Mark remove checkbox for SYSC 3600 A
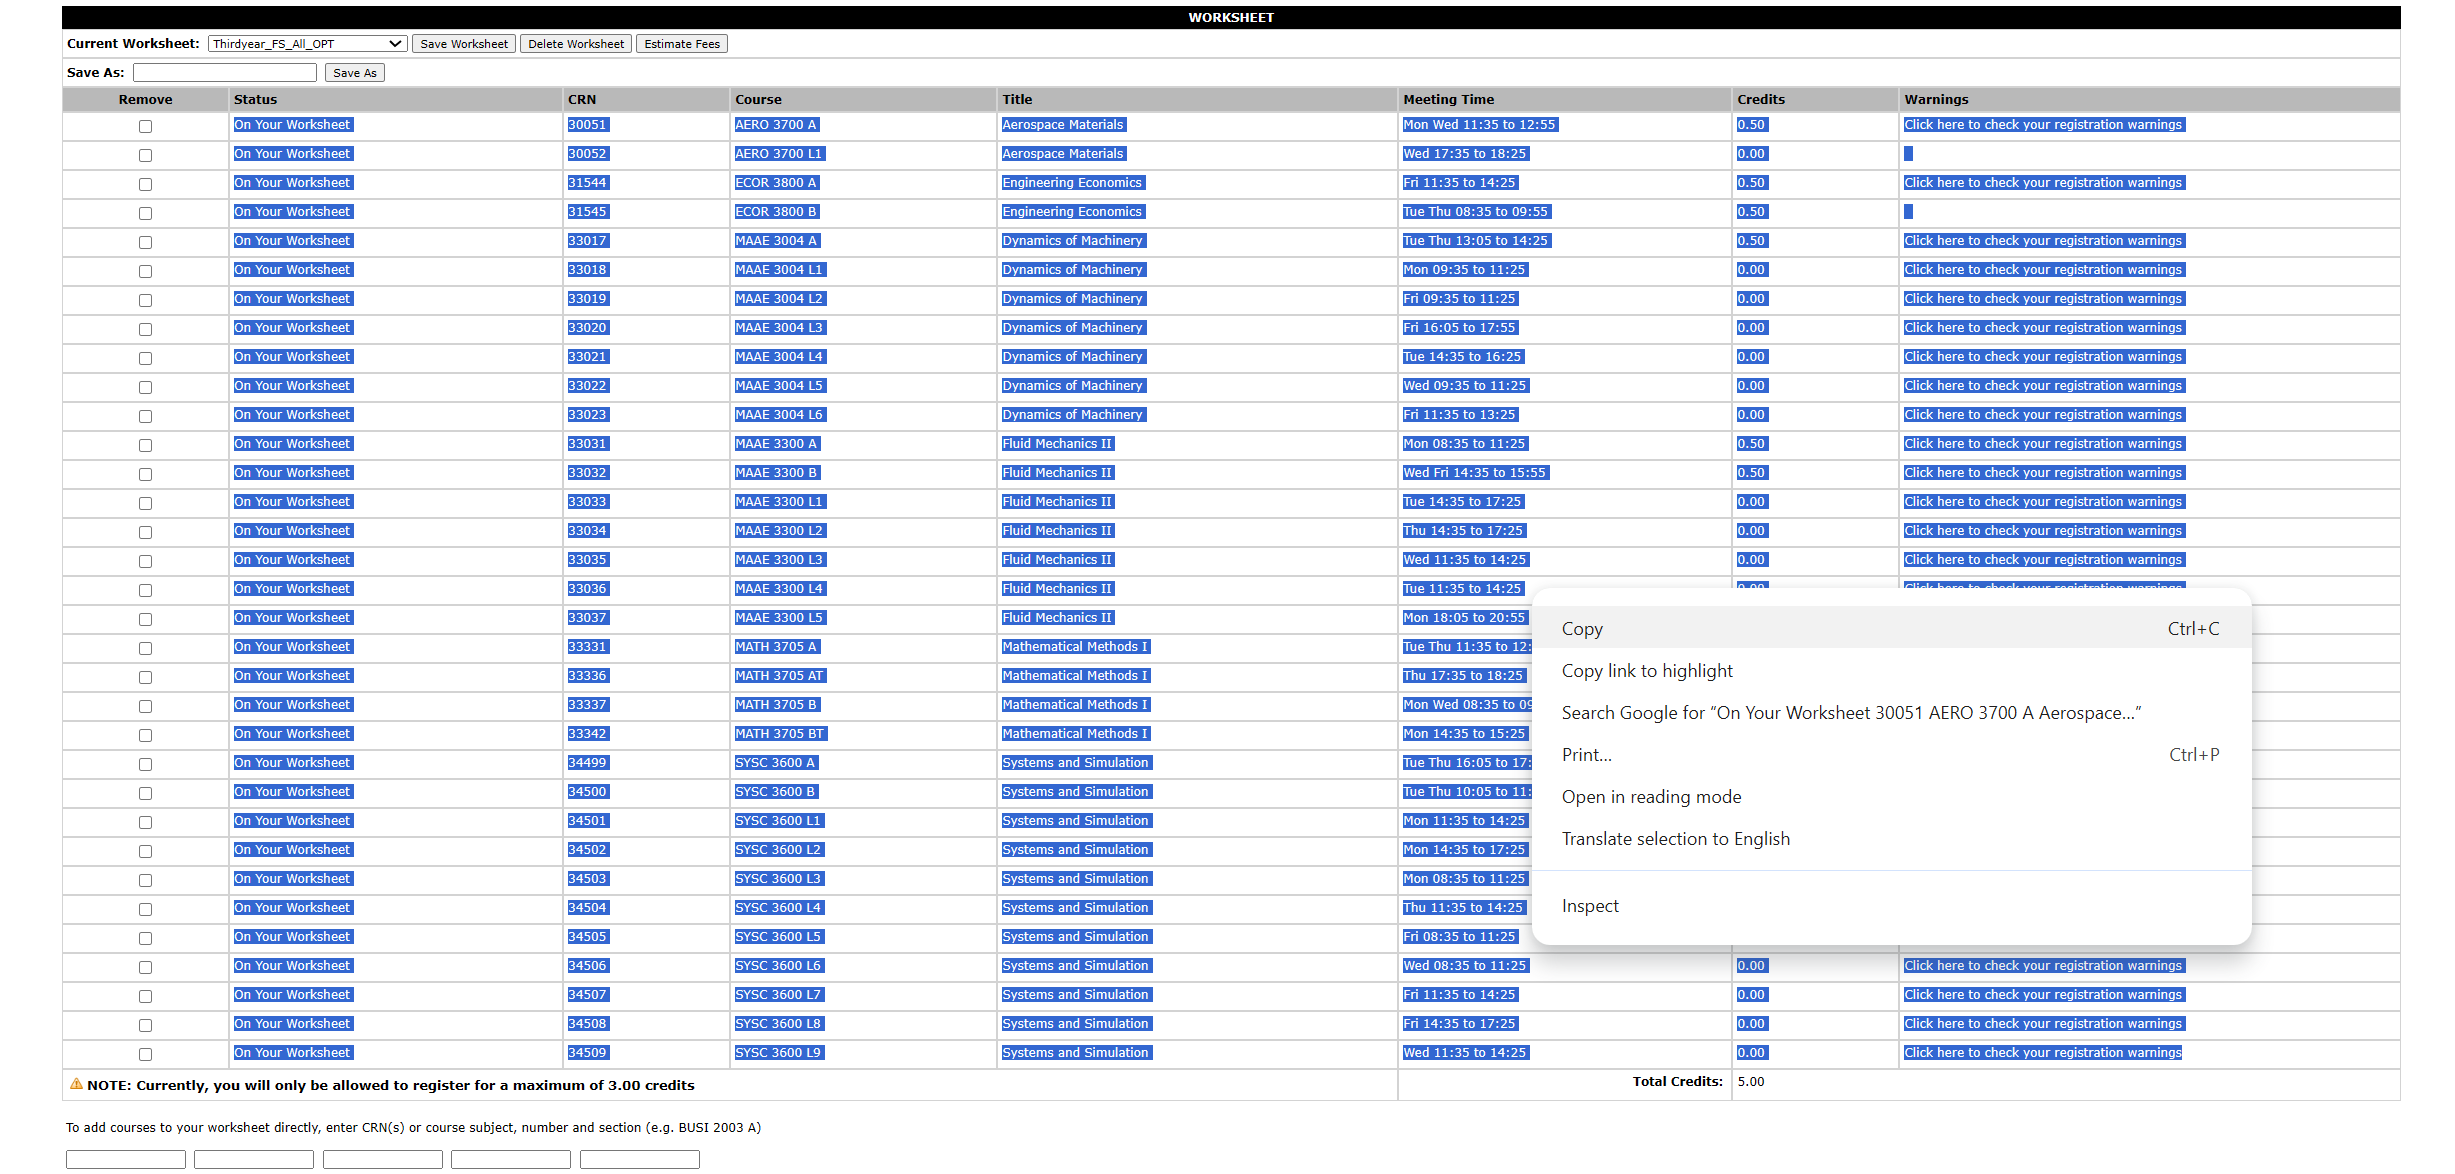Screen dimensions: 2455x1174 pos(145,764)
